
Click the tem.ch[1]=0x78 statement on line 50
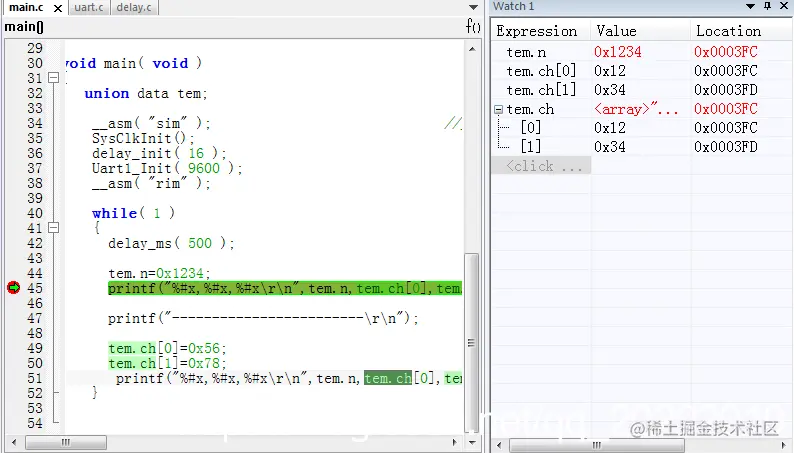167,363
